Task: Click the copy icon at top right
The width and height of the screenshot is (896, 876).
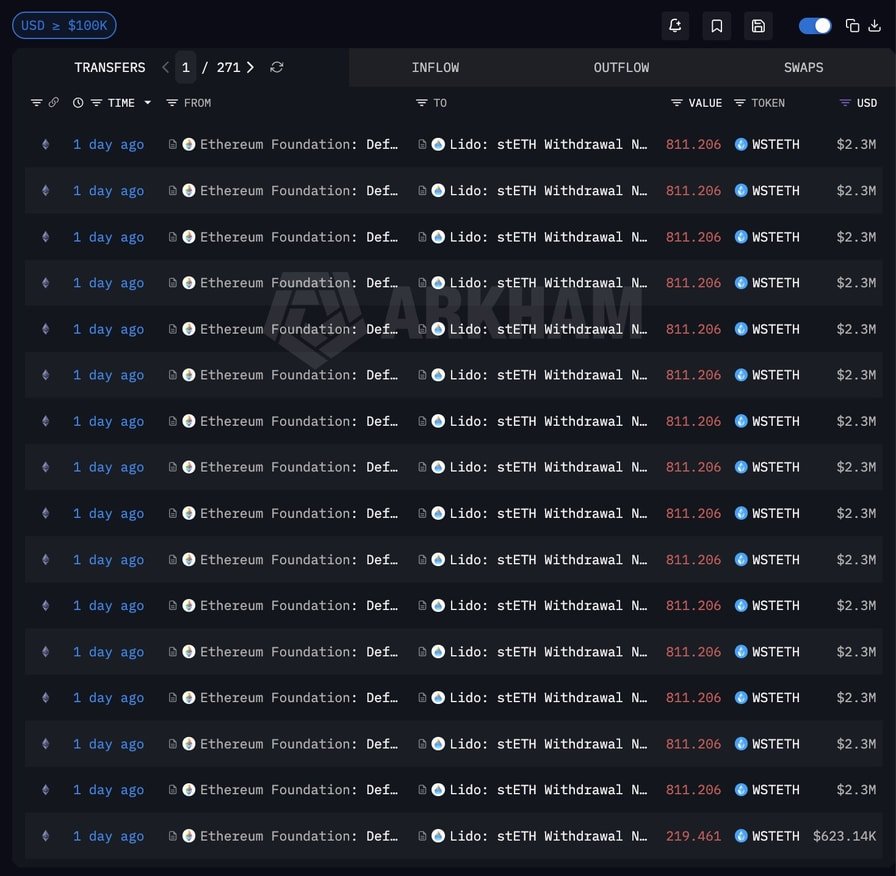Action: pos(852,26)
